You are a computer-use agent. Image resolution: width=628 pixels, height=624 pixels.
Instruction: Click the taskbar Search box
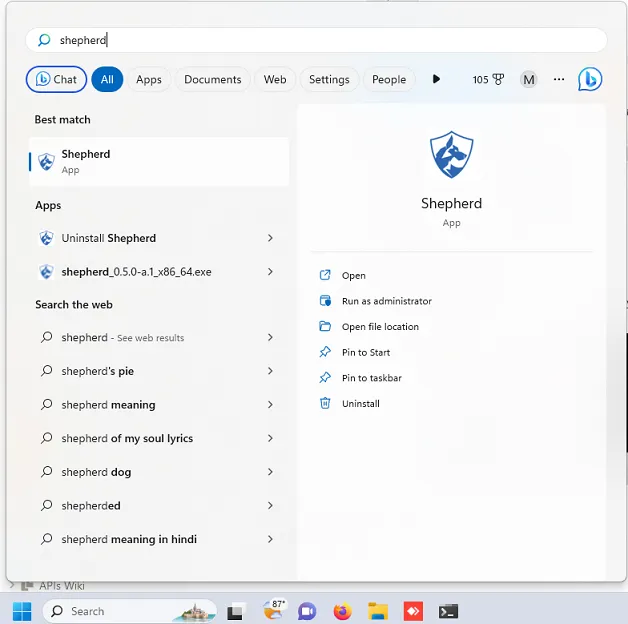130,611
